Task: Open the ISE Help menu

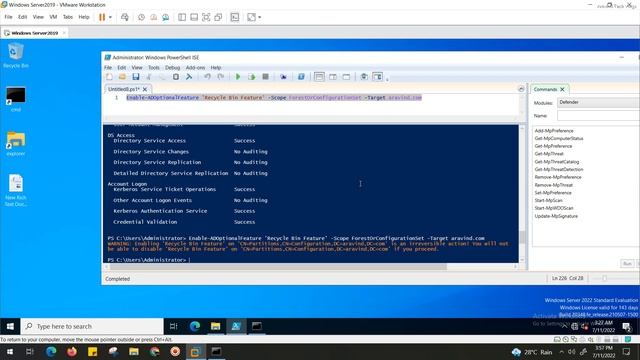Action: [x=216, y=67]
